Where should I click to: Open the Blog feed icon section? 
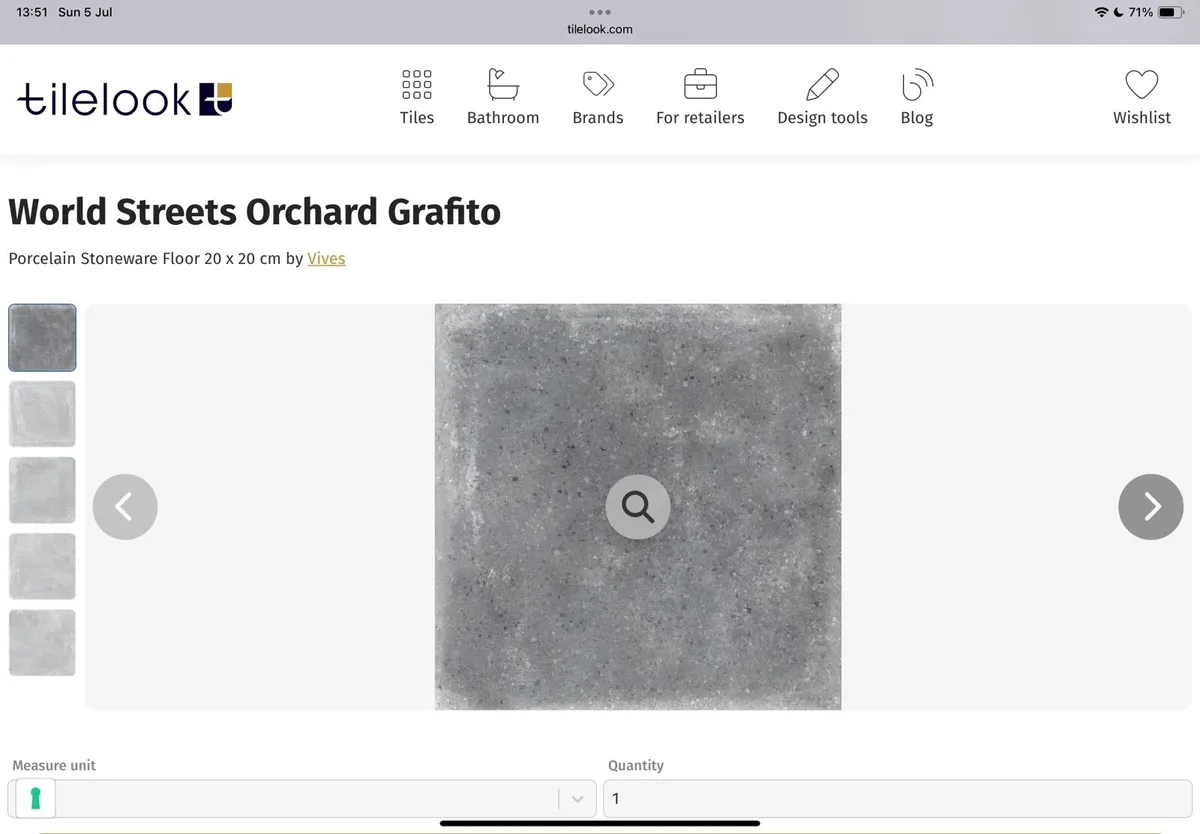point(917,97)
